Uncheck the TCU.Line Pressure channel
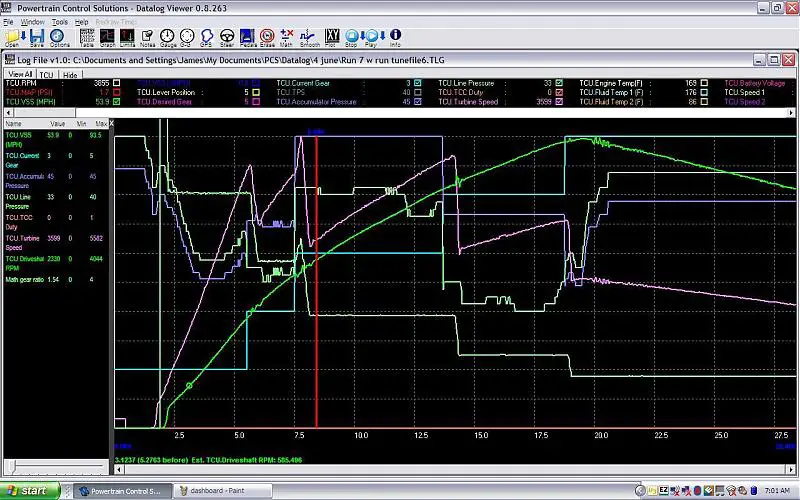The width and height of the screenshot is (800, 500). 560,83
